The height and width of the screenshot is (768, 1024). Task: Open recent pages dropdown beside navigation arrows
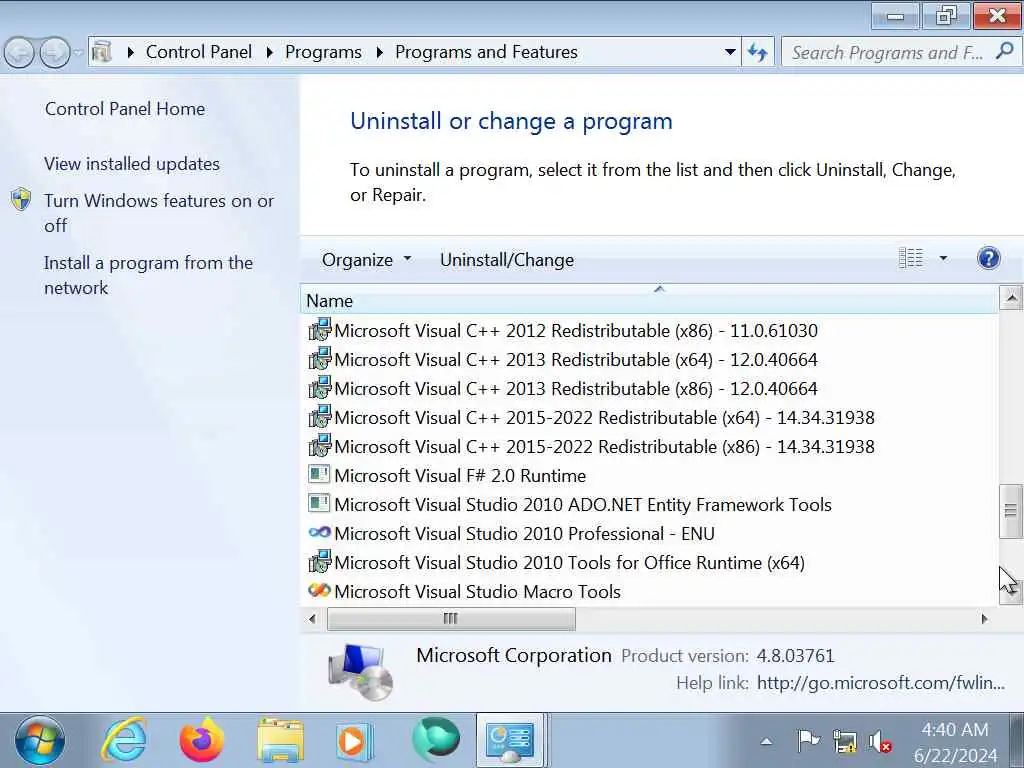[x=78, y=52]
